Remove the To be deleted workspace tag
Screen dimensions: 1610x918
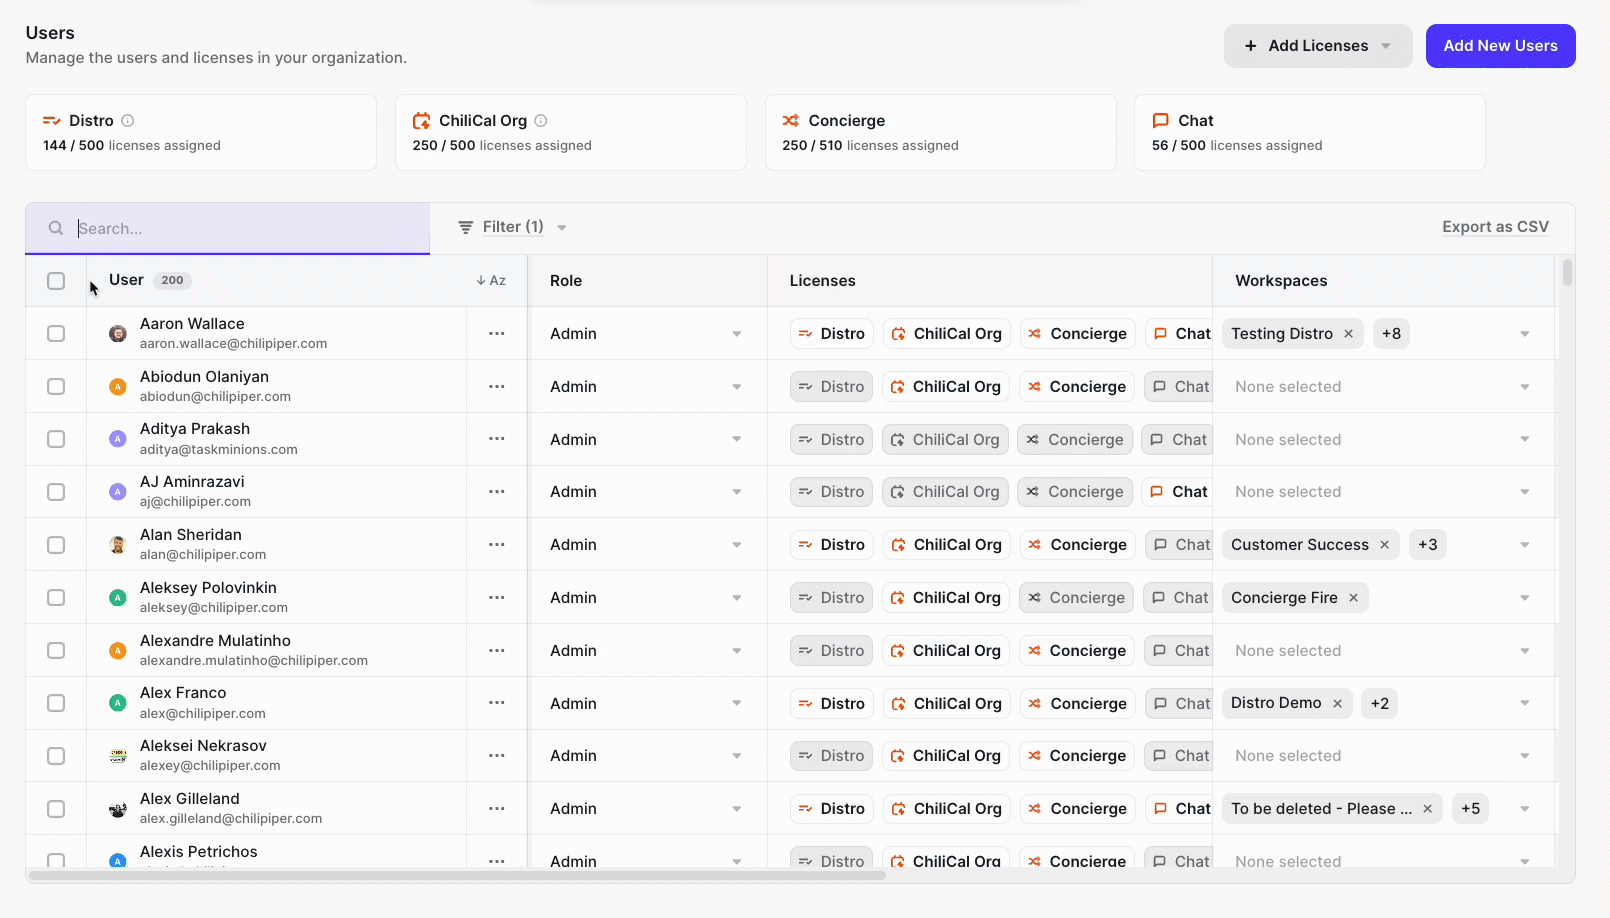point(1427,809)
